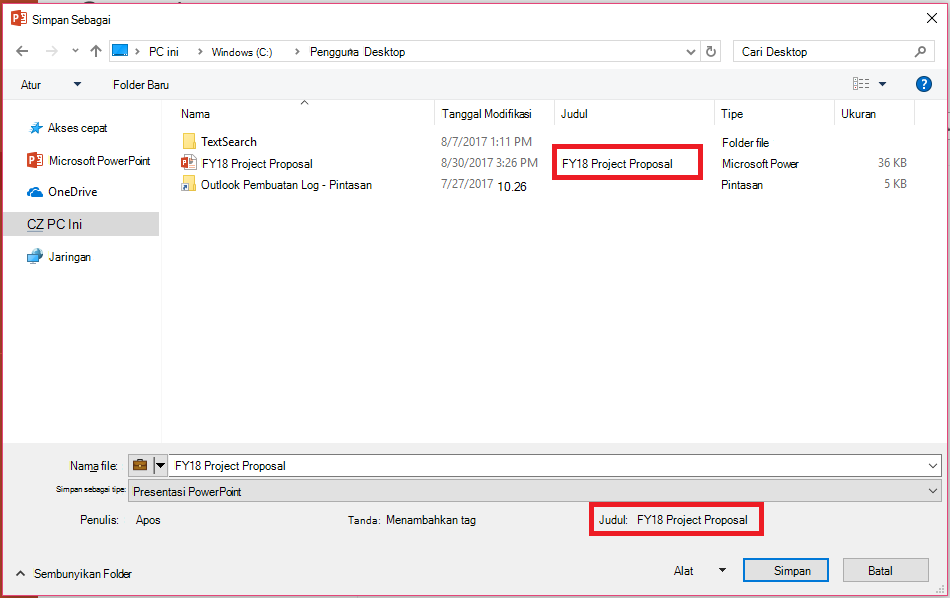Expand the address bar history dropdown
This screenshot has width=950, height=598.
690,52
